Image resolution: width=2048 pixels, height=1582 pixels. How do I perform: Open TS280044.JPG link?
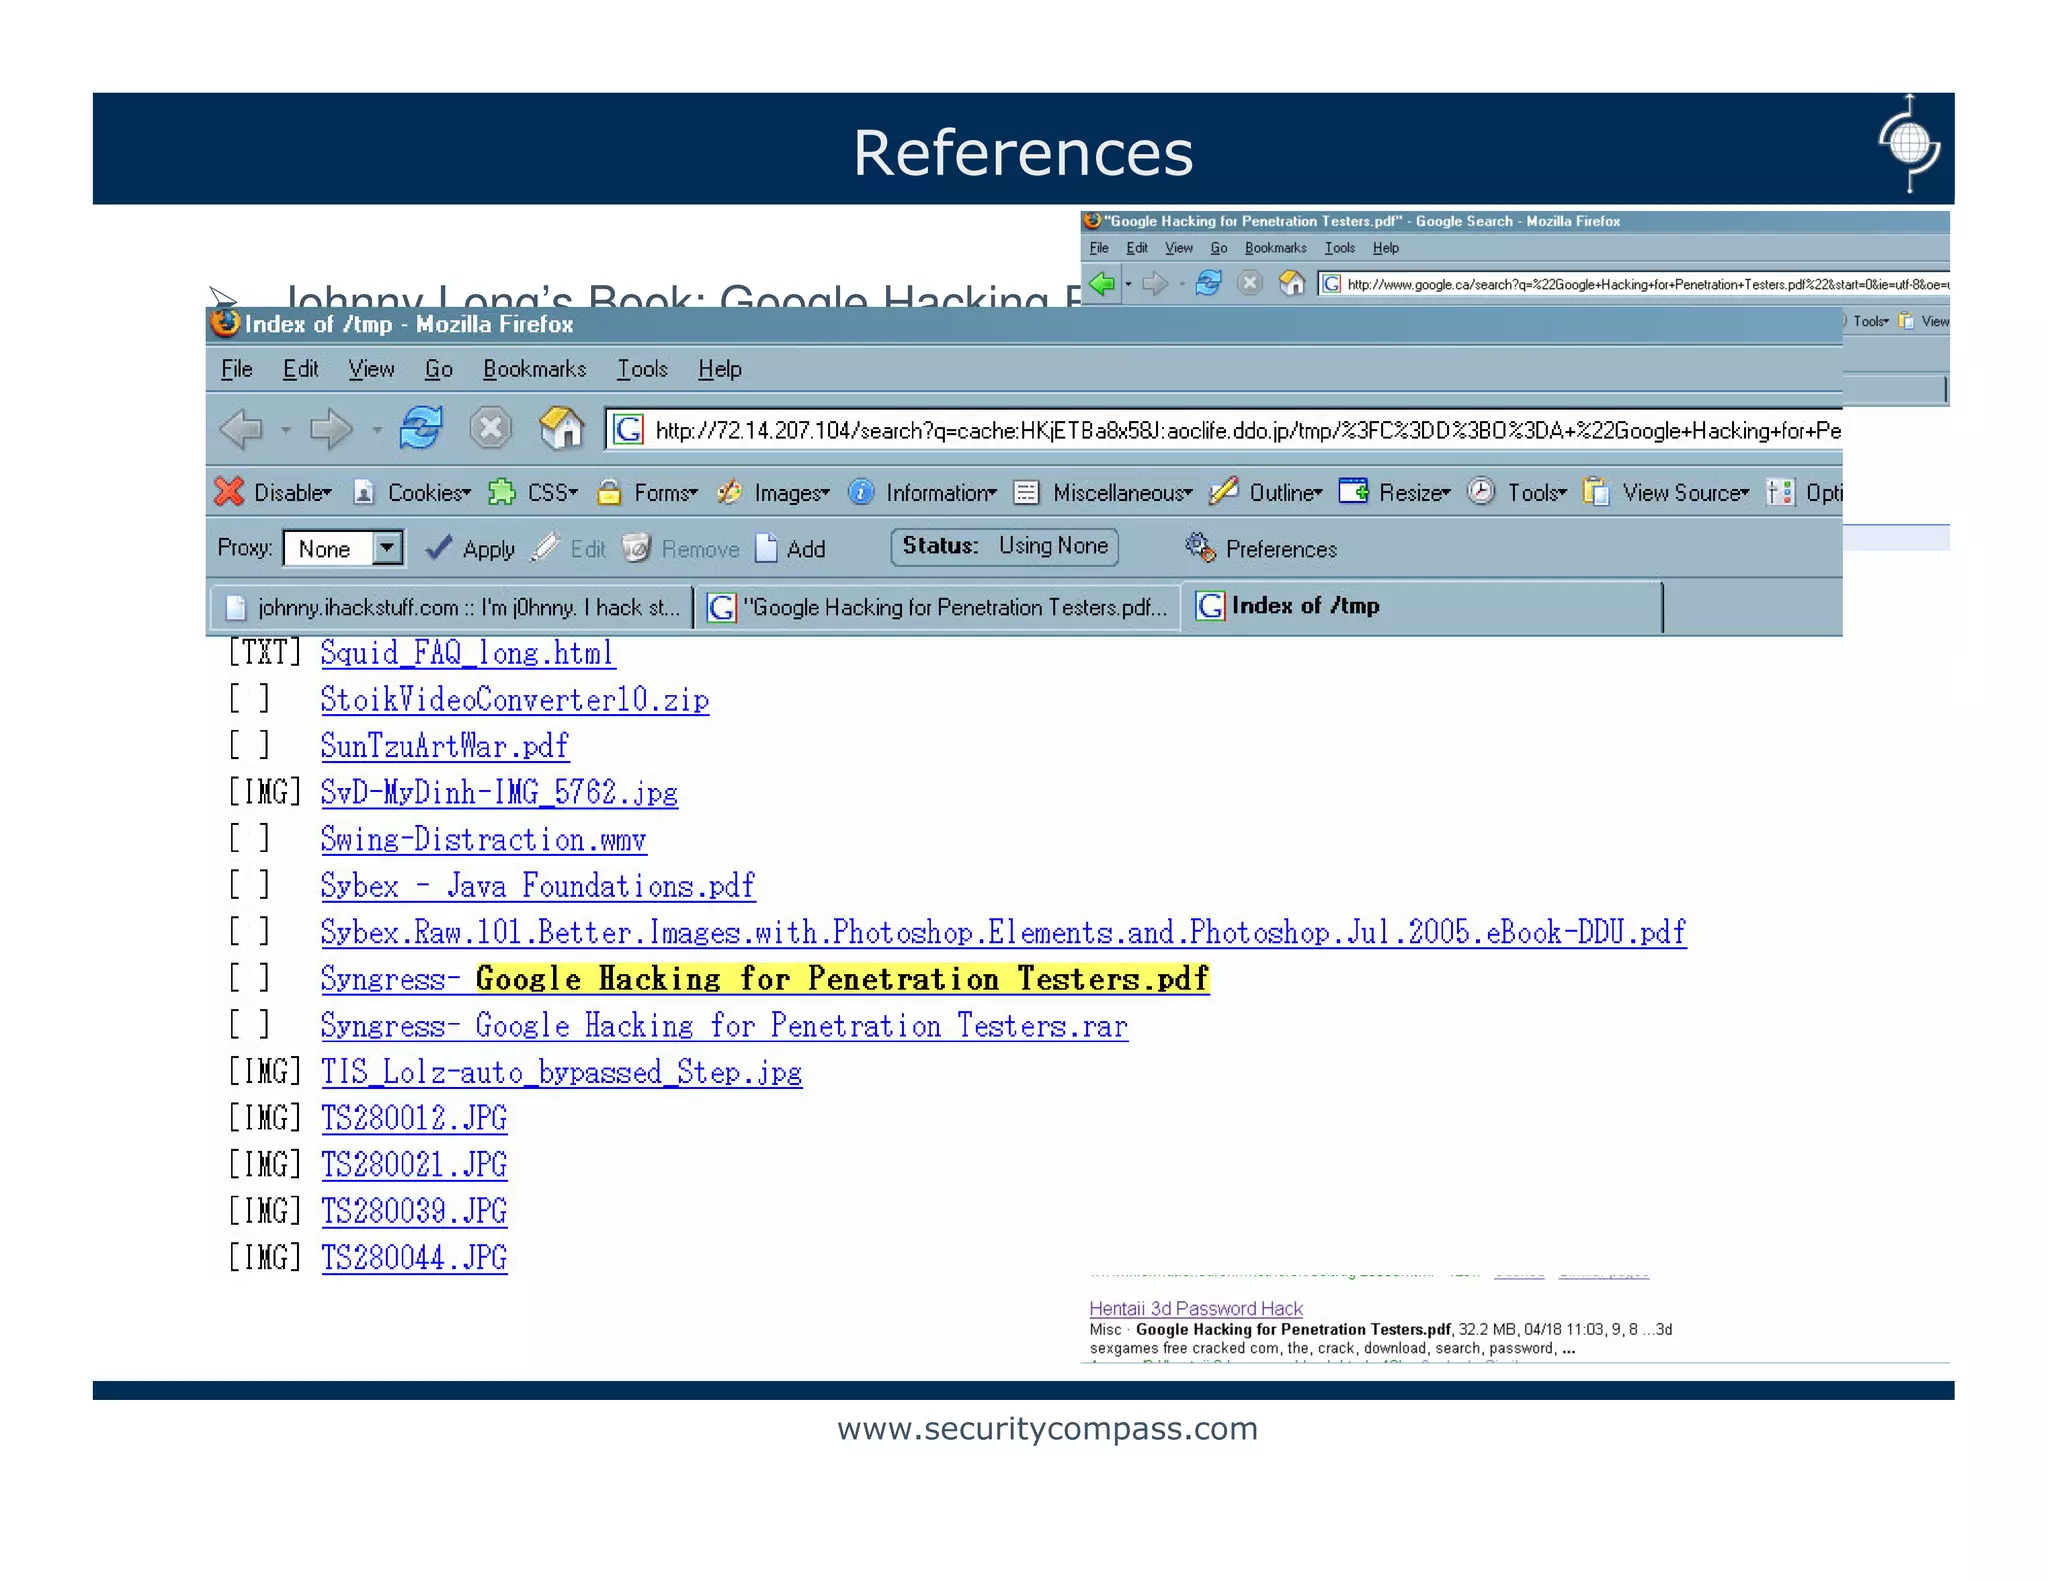coord(414,1258)
